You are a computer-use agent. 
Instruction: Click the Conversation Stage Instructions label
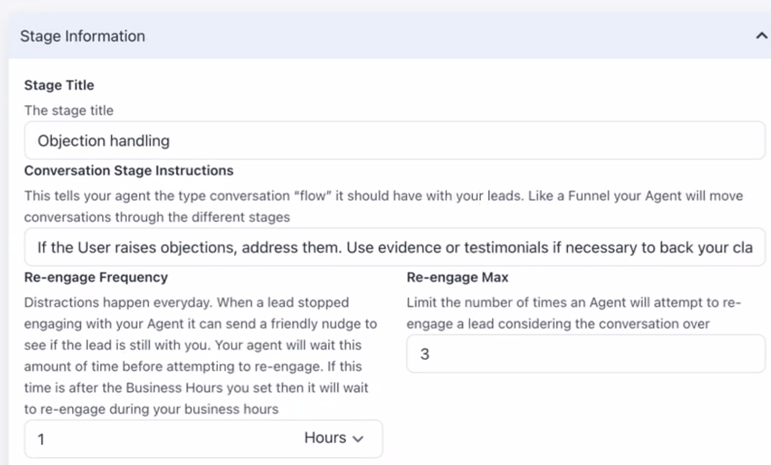tap(128, 171)
